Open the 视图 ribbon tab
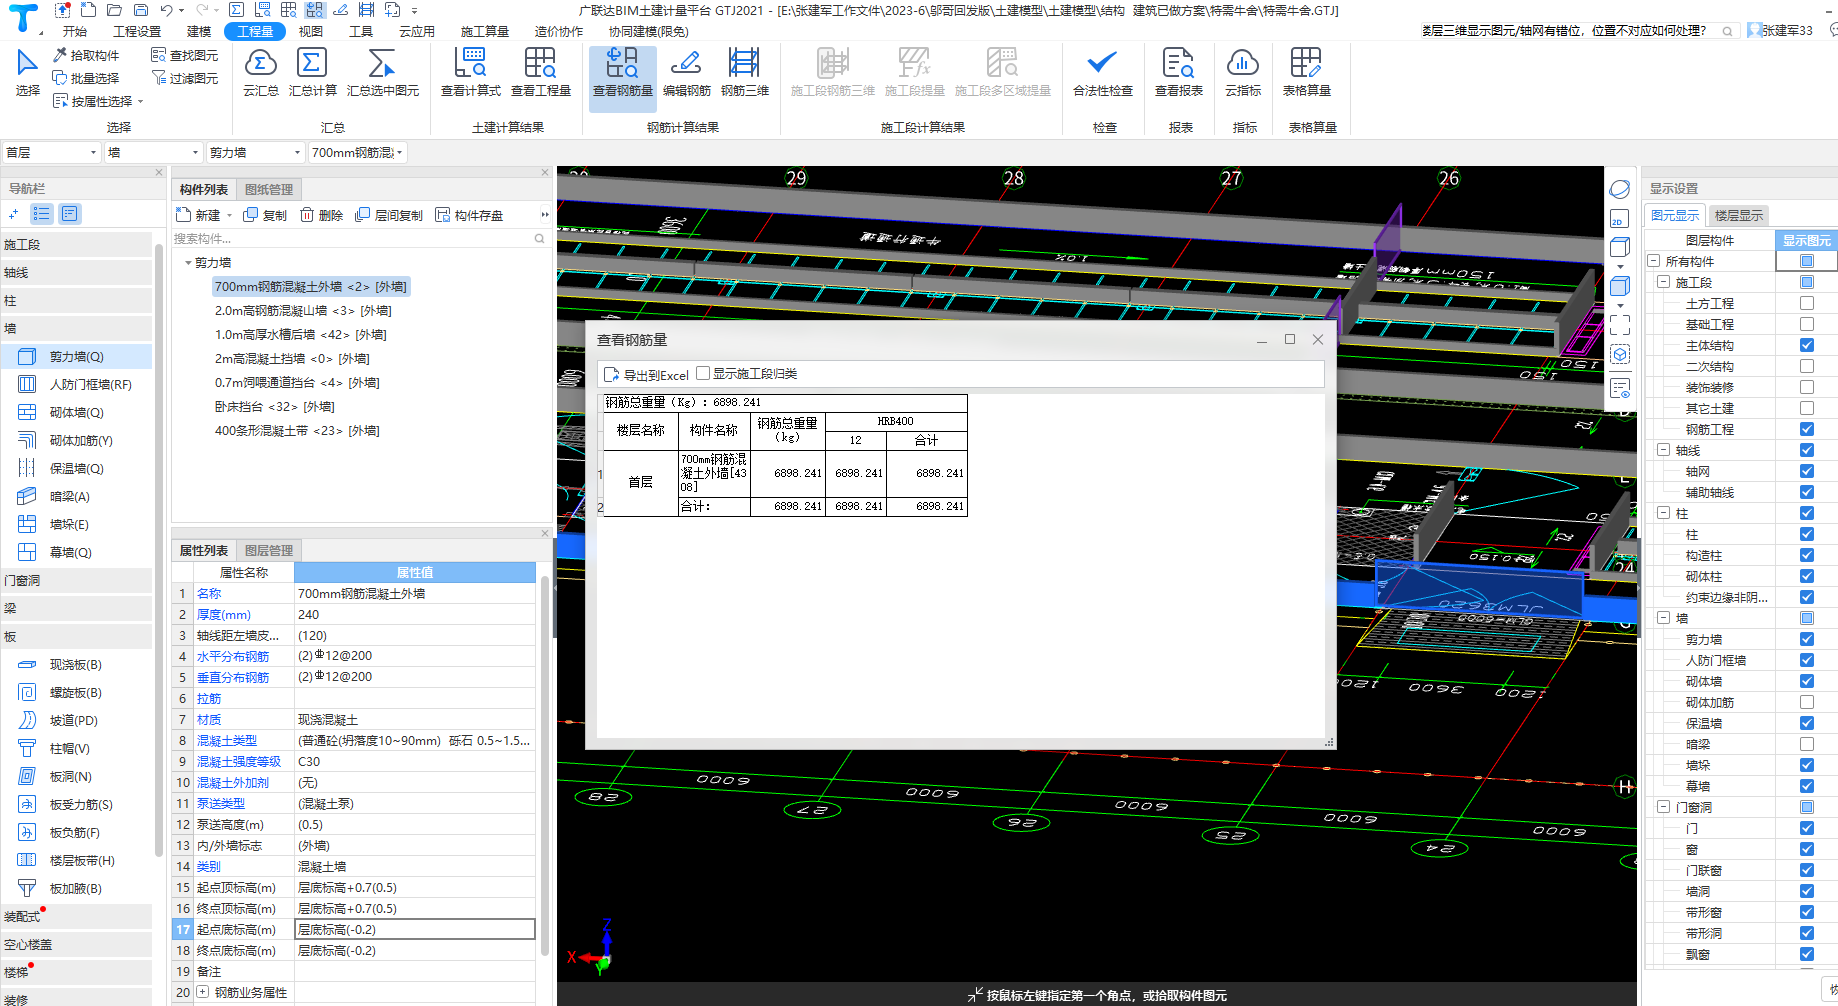This screenshot has height=1006, width=1838. [x=311, y=31]
